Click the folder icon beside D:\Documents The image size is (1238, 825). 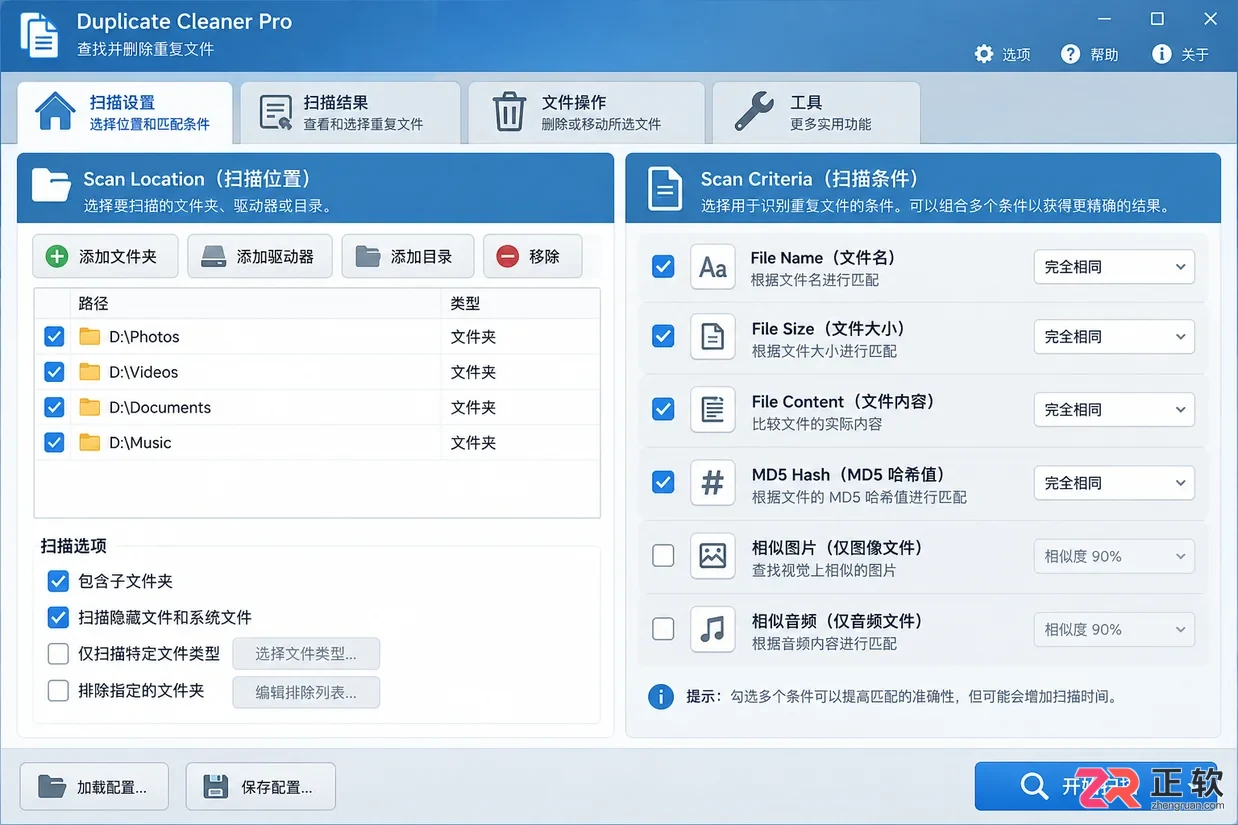90,407
